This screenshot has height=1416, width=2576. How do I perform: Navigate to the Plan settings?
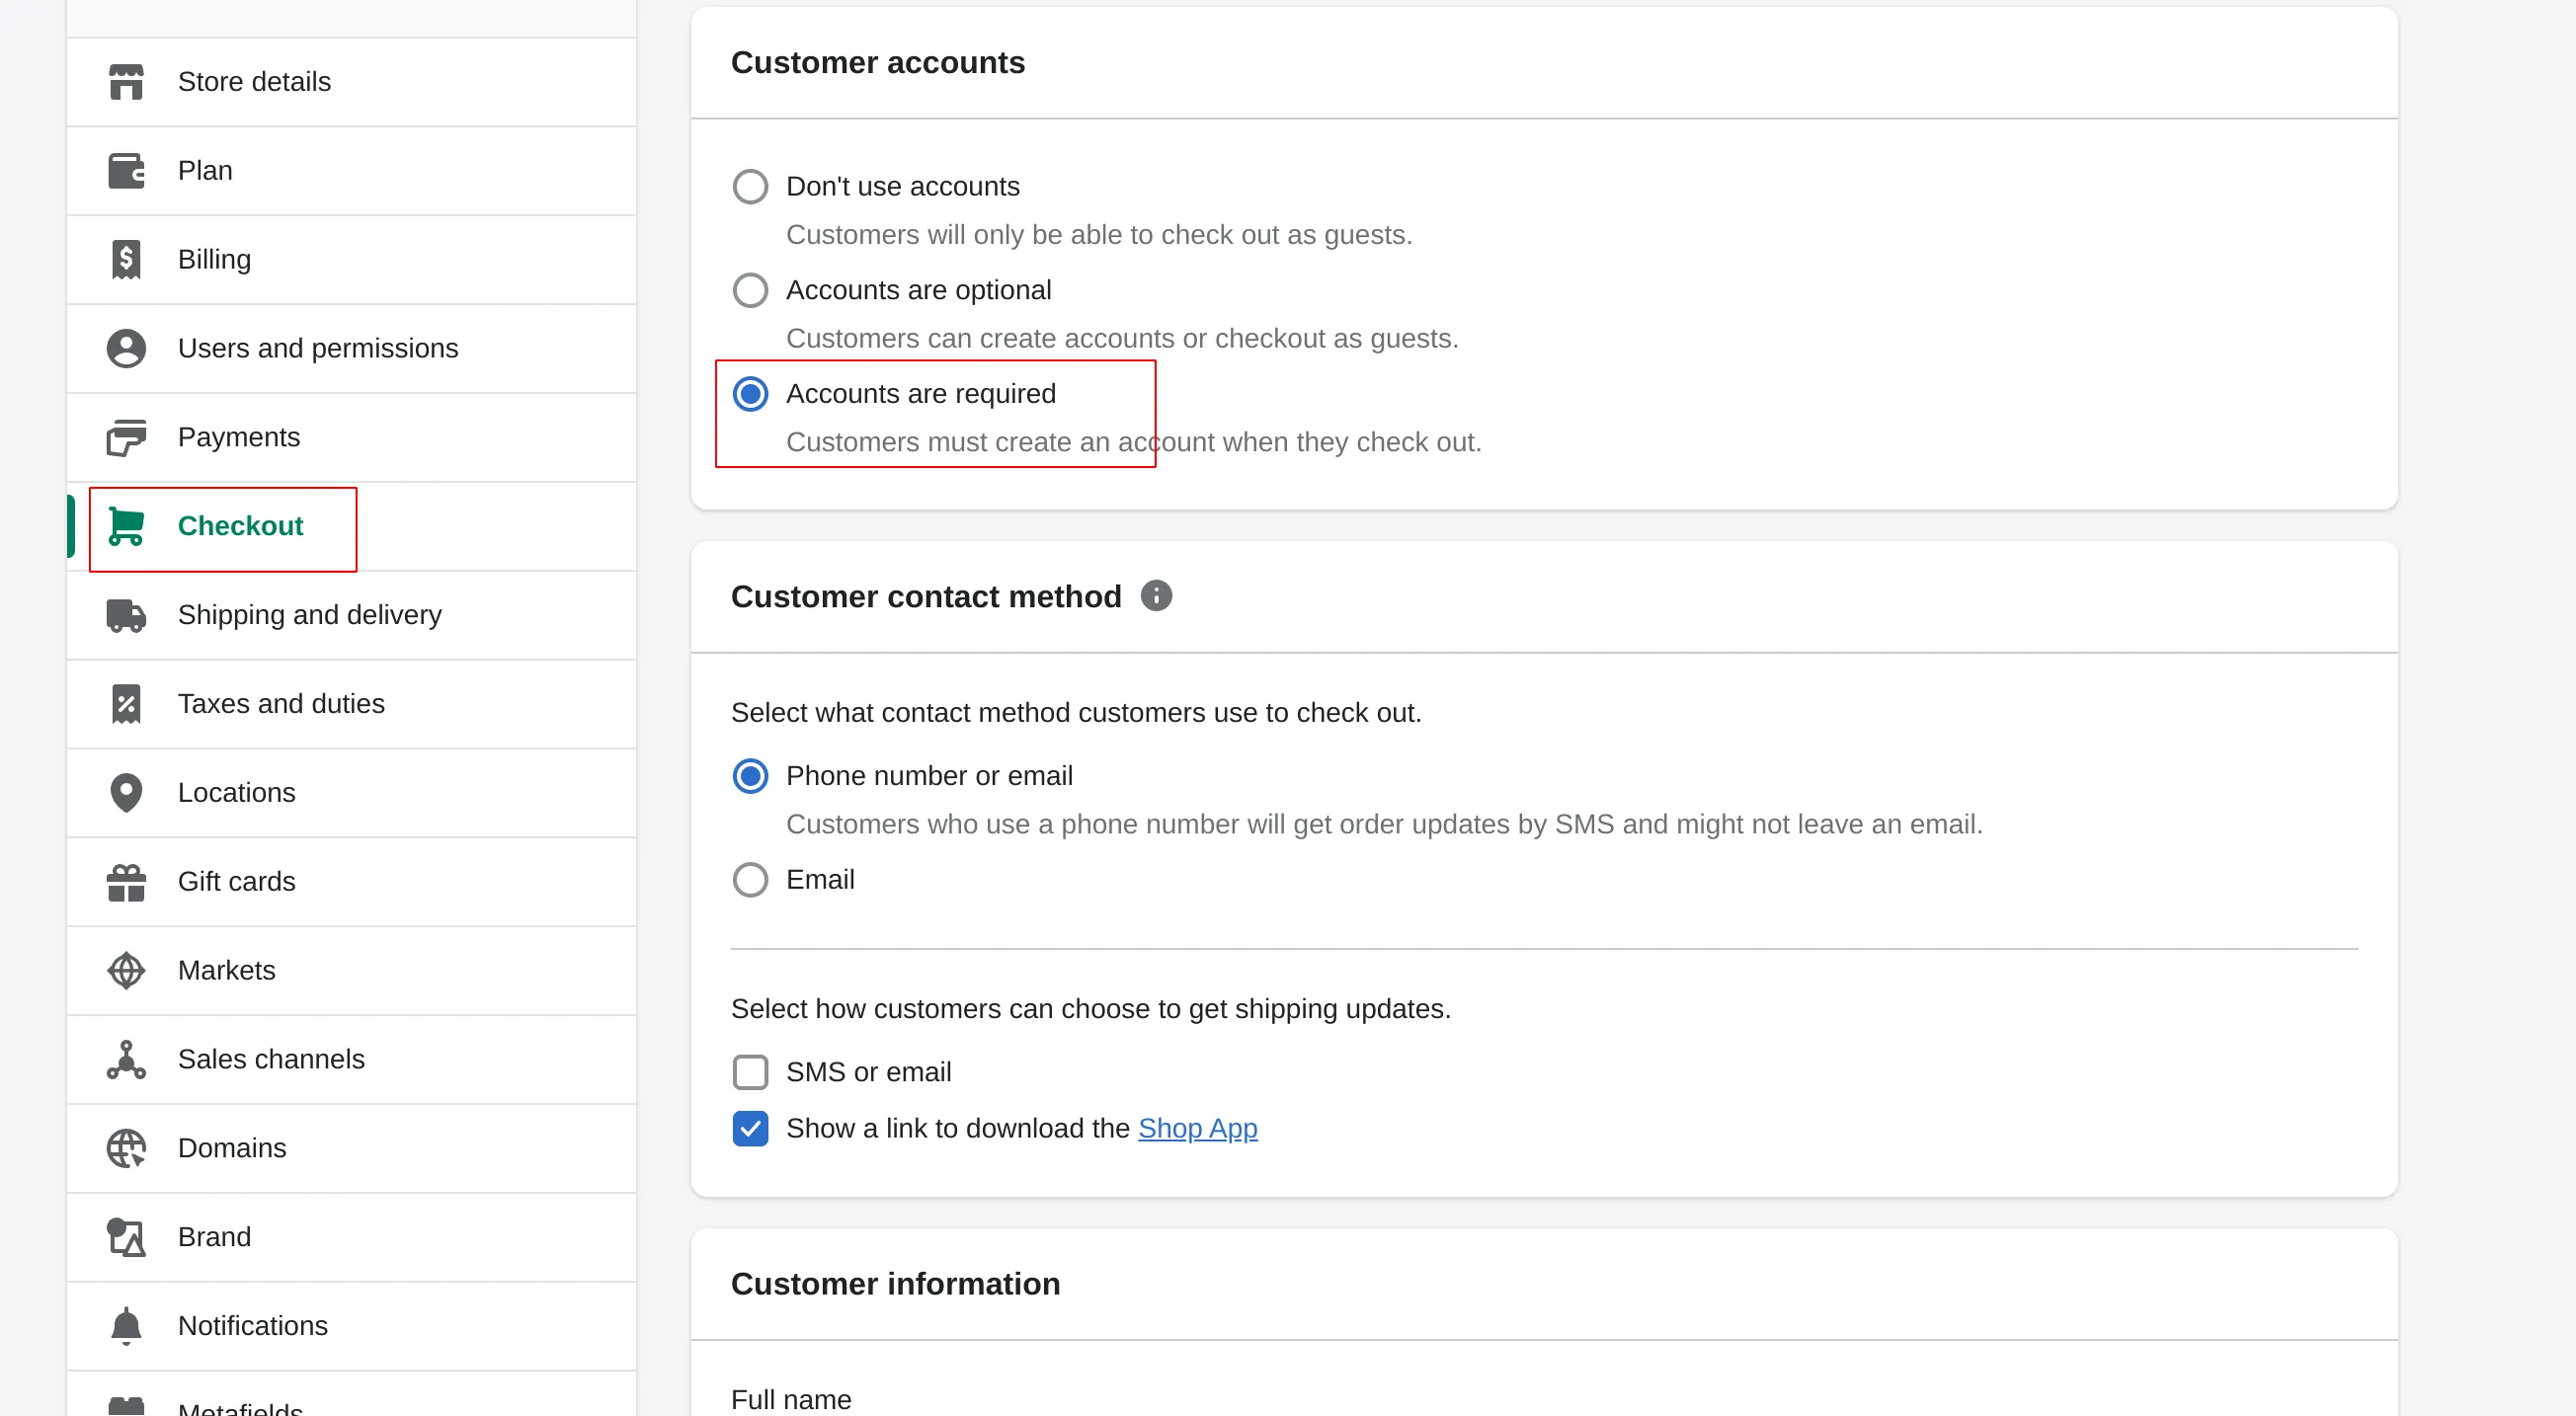pyautogui.click(x=205, y=171)
